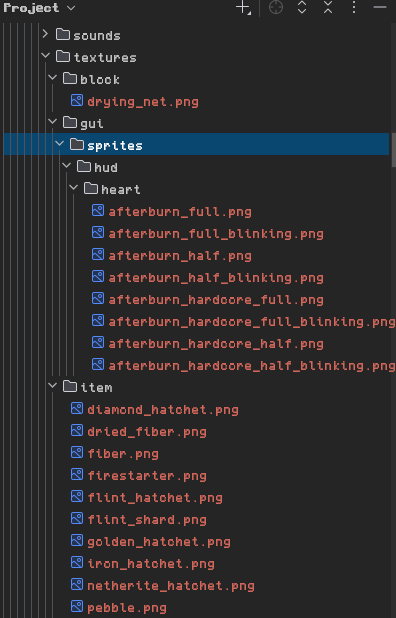Click the image icon beside pebble.png
The width and height of the screenshot is (396, 618).
click(77, 607)
